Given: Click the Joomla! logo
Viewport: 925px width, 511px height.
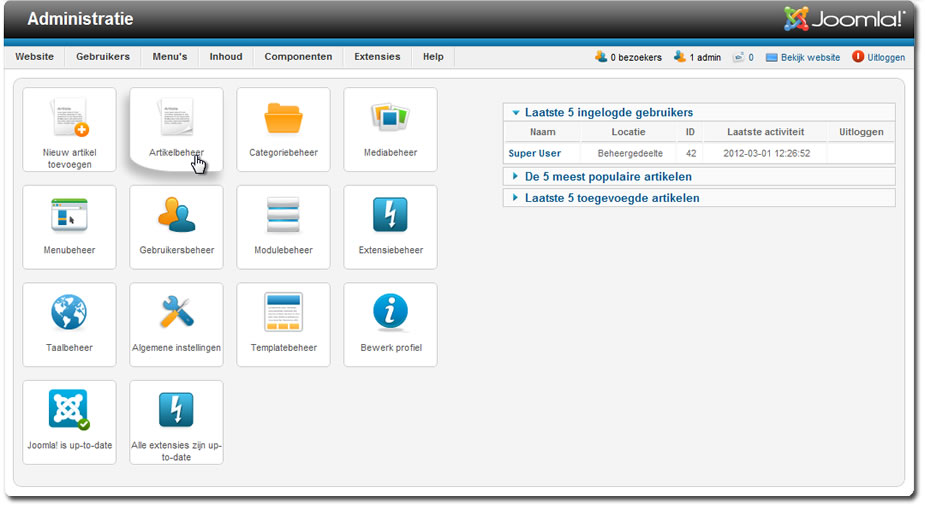Looking at the screenshot, I should 844,19.
